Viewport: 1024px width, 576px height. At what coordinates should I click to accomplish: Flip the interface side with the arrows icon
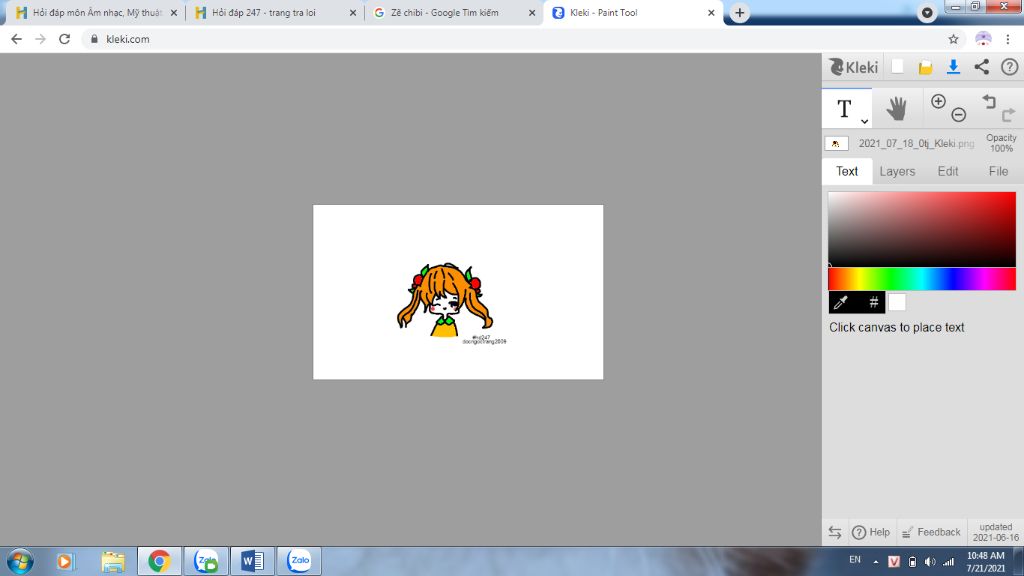pos(835,532)
